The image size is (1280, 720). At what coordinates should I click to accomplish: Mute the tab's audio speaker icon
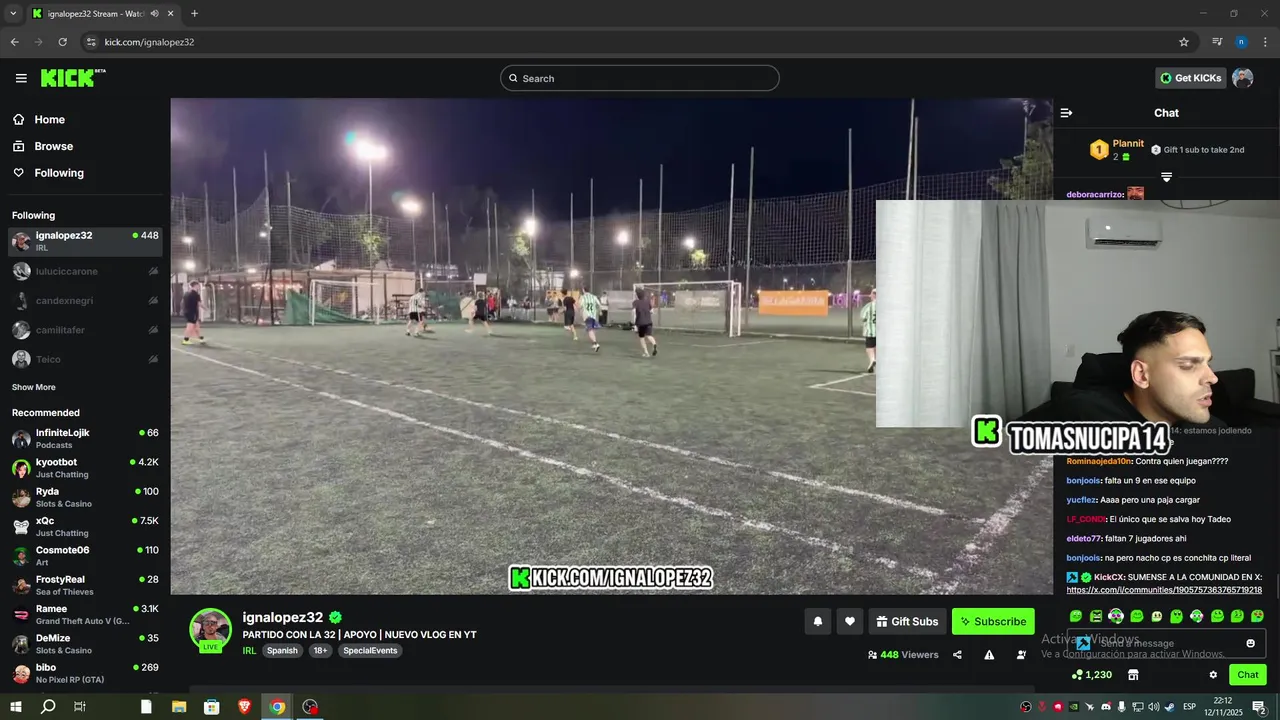(x=154, y=14)
